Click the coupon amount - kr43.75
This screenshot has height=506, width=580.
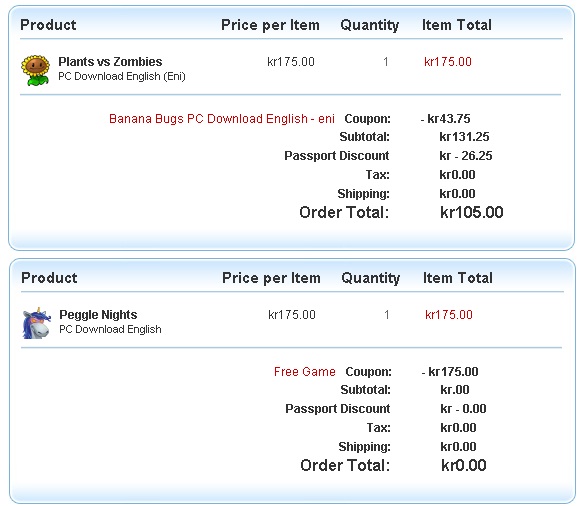445,119
